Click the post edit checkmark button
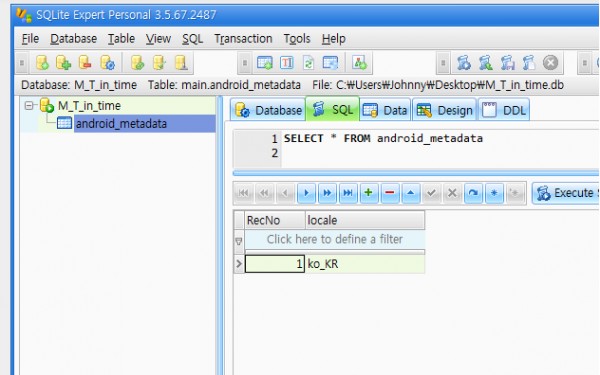Viewport: 600px width, 375px height. [x=432, y=193]
